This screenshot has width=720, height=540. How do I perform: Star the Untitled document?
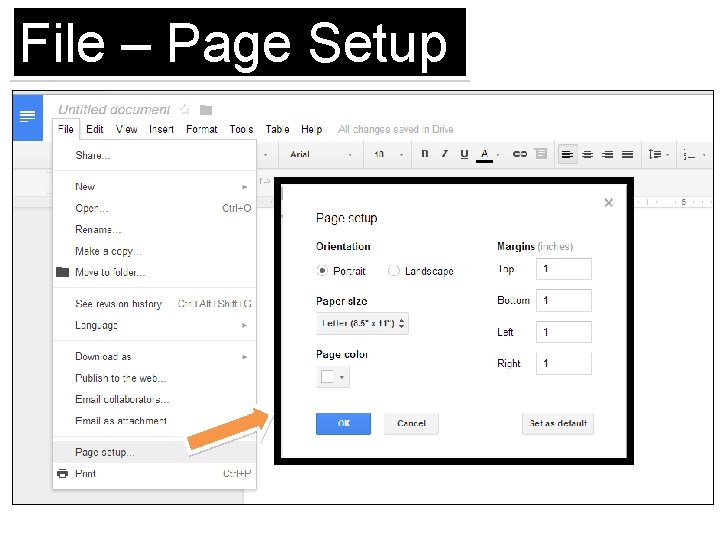pos(185,110)
